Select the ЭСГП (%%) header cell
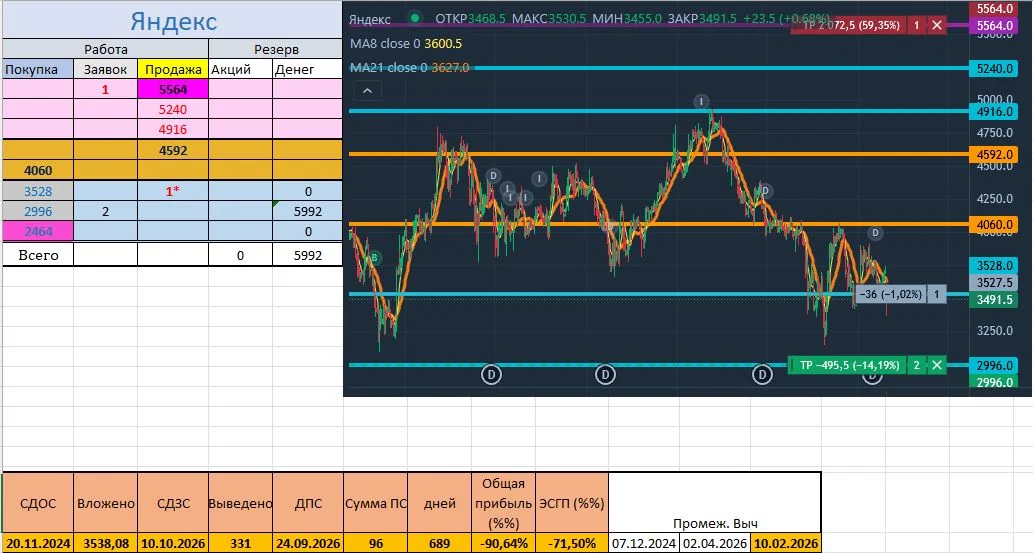The width and height of the screenshot is (1033, 553). point(571,503)
